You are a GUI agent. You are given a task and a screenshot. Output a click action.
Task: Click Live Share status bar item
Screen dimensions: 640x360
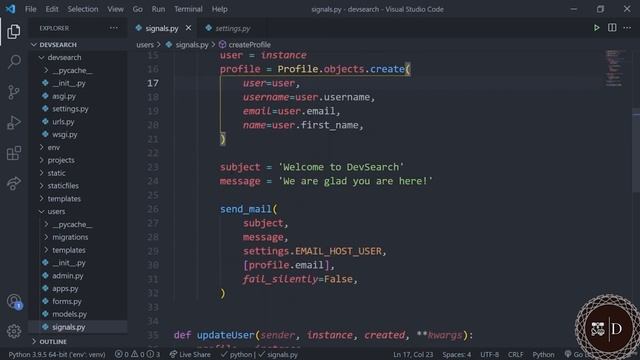190,354
